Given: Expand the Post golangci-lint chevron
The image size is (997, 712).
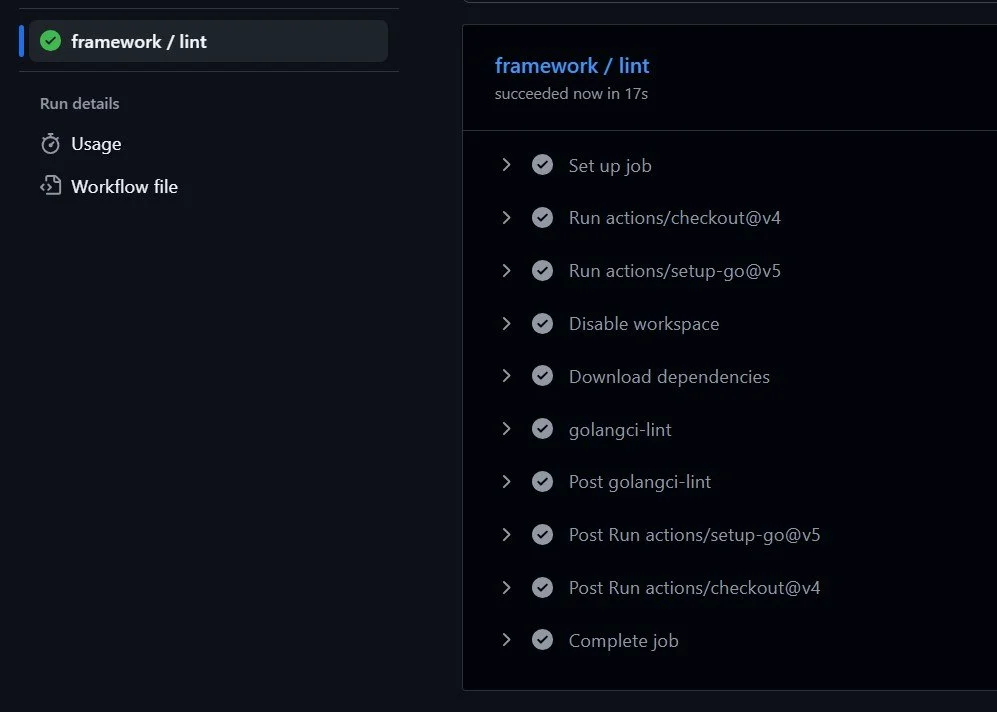Looking at the screenshot, I should [506, 481].
